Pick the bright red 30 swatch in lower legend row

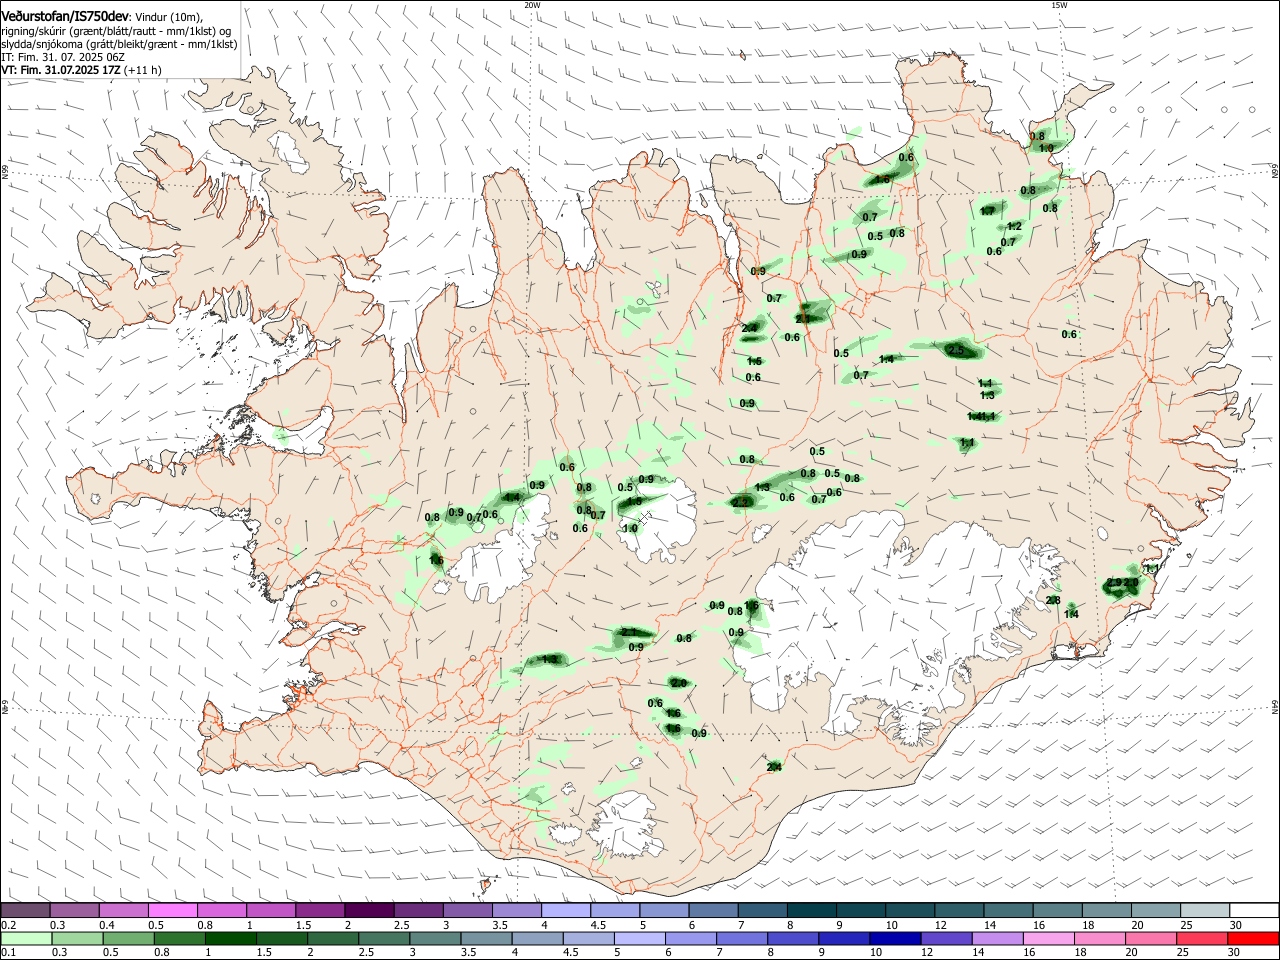tap(1252, 939)
